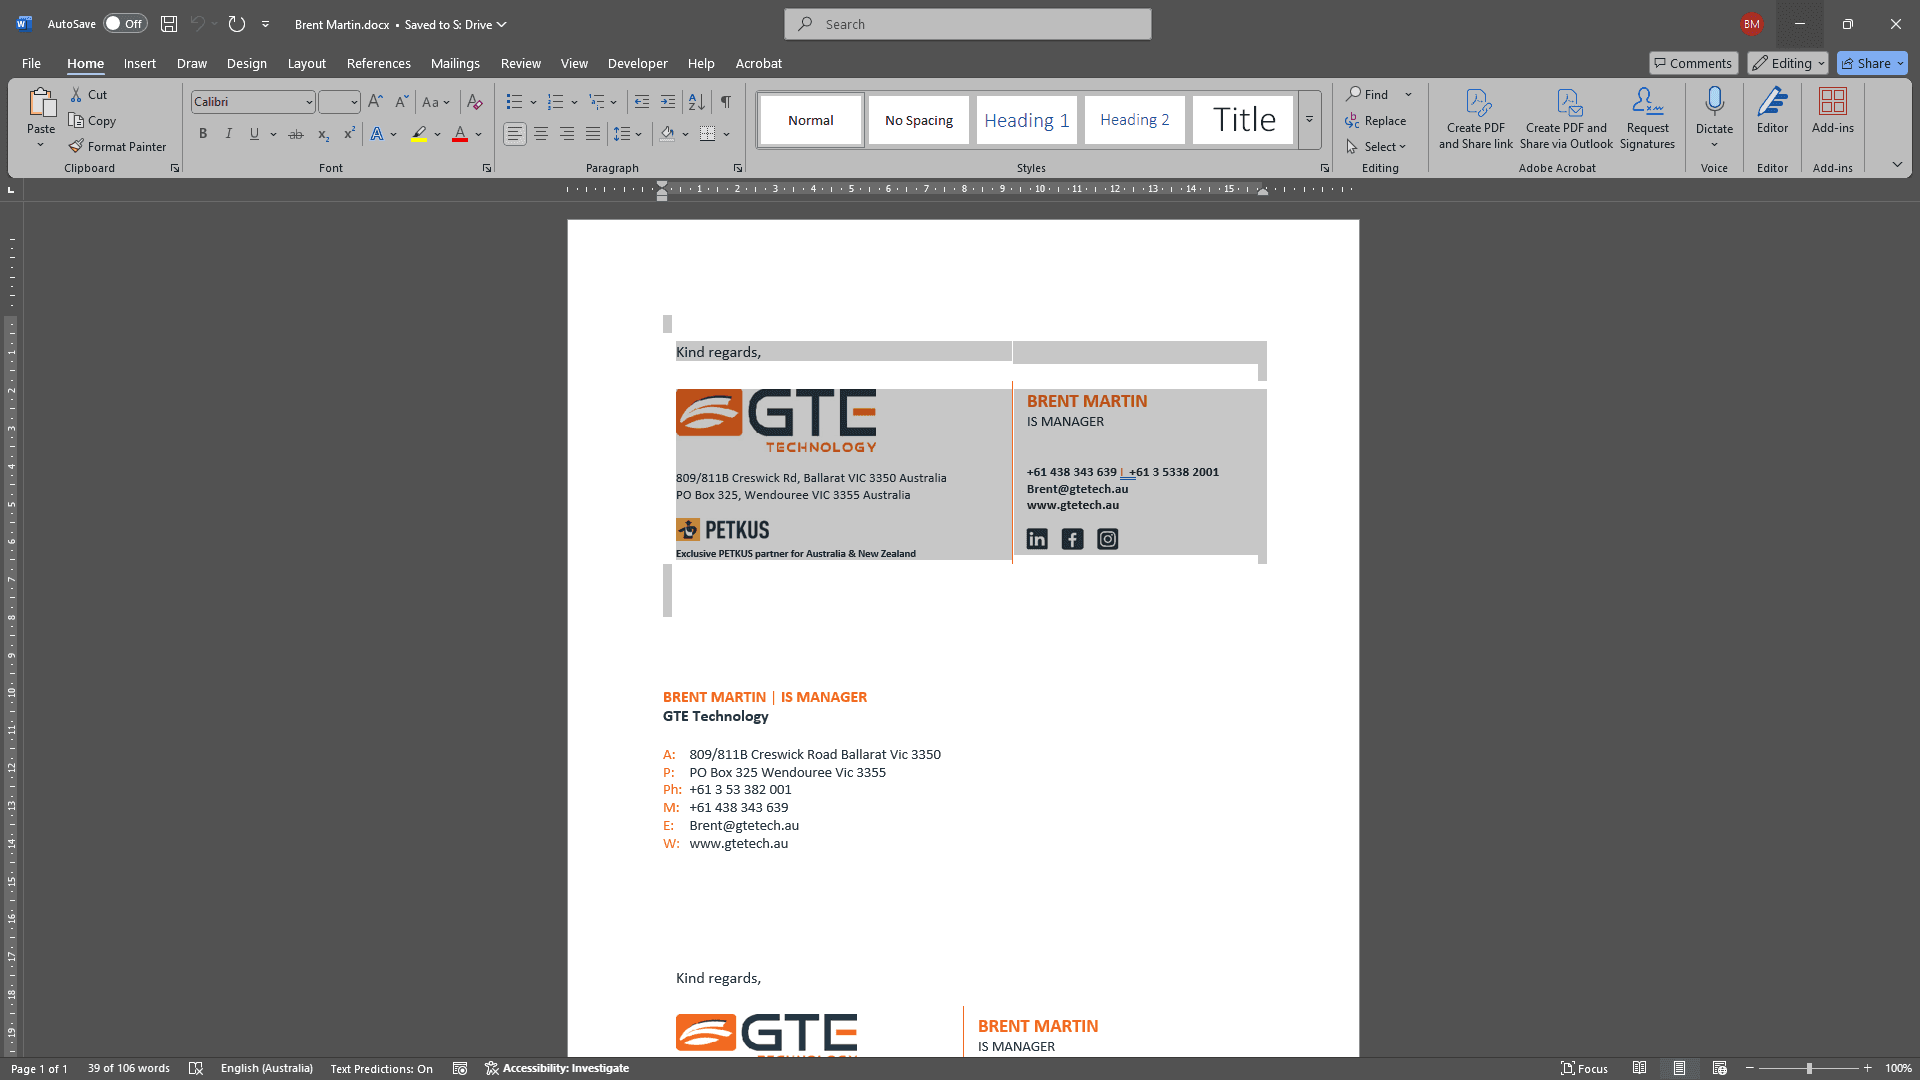
Task: Open Dictate microphone
Action: (1714, 101)
